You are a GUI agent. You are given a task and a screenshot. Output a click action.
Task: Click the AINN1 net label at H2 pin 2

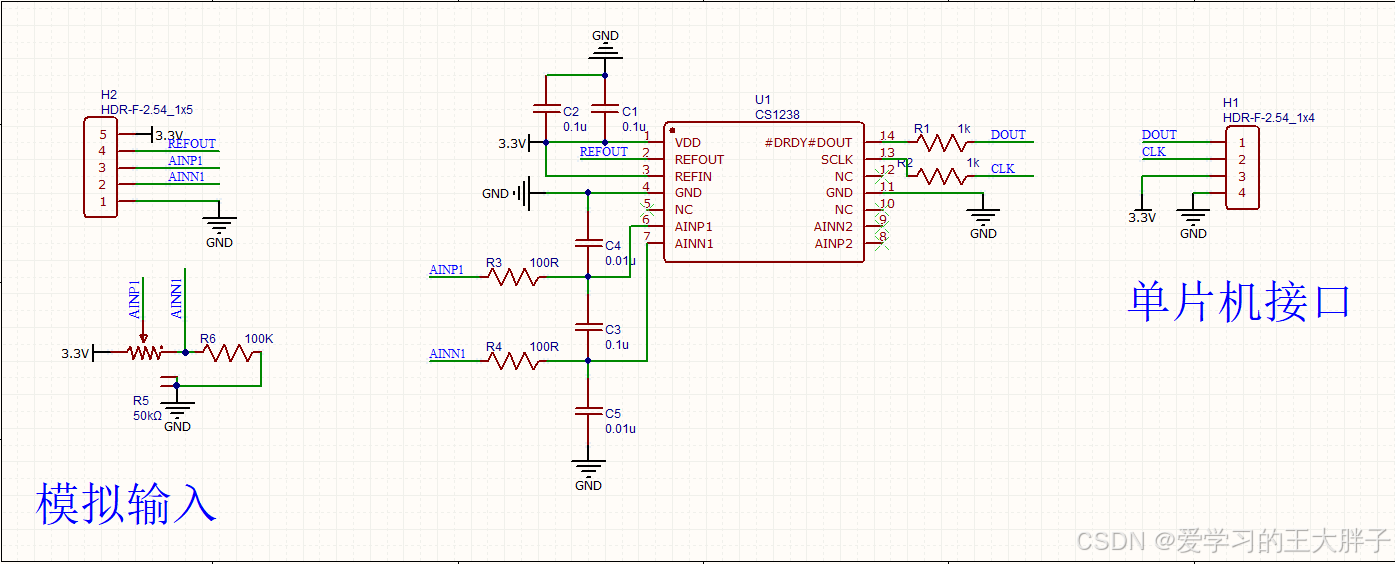[186, 177]
